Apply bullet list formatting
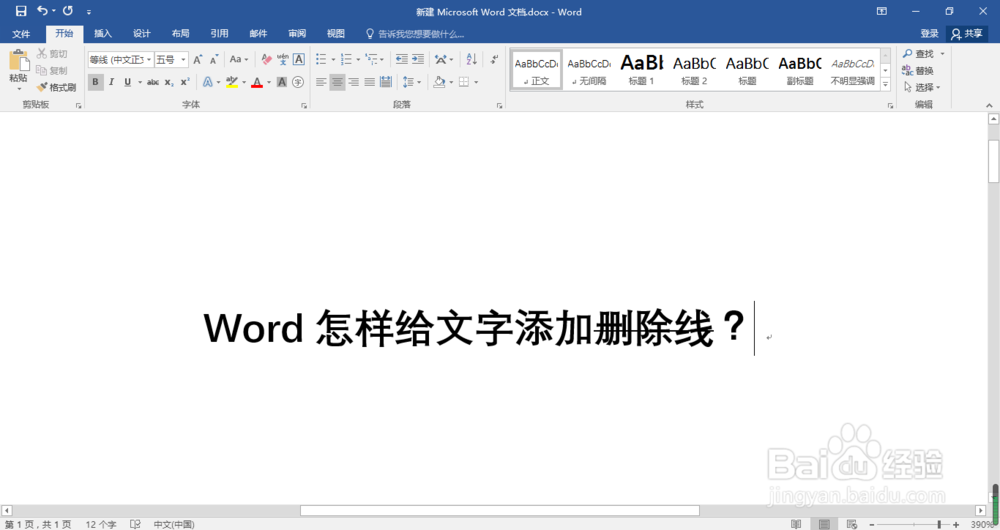The width and height of the screenshot is (1000, 530). pos(321,59)
